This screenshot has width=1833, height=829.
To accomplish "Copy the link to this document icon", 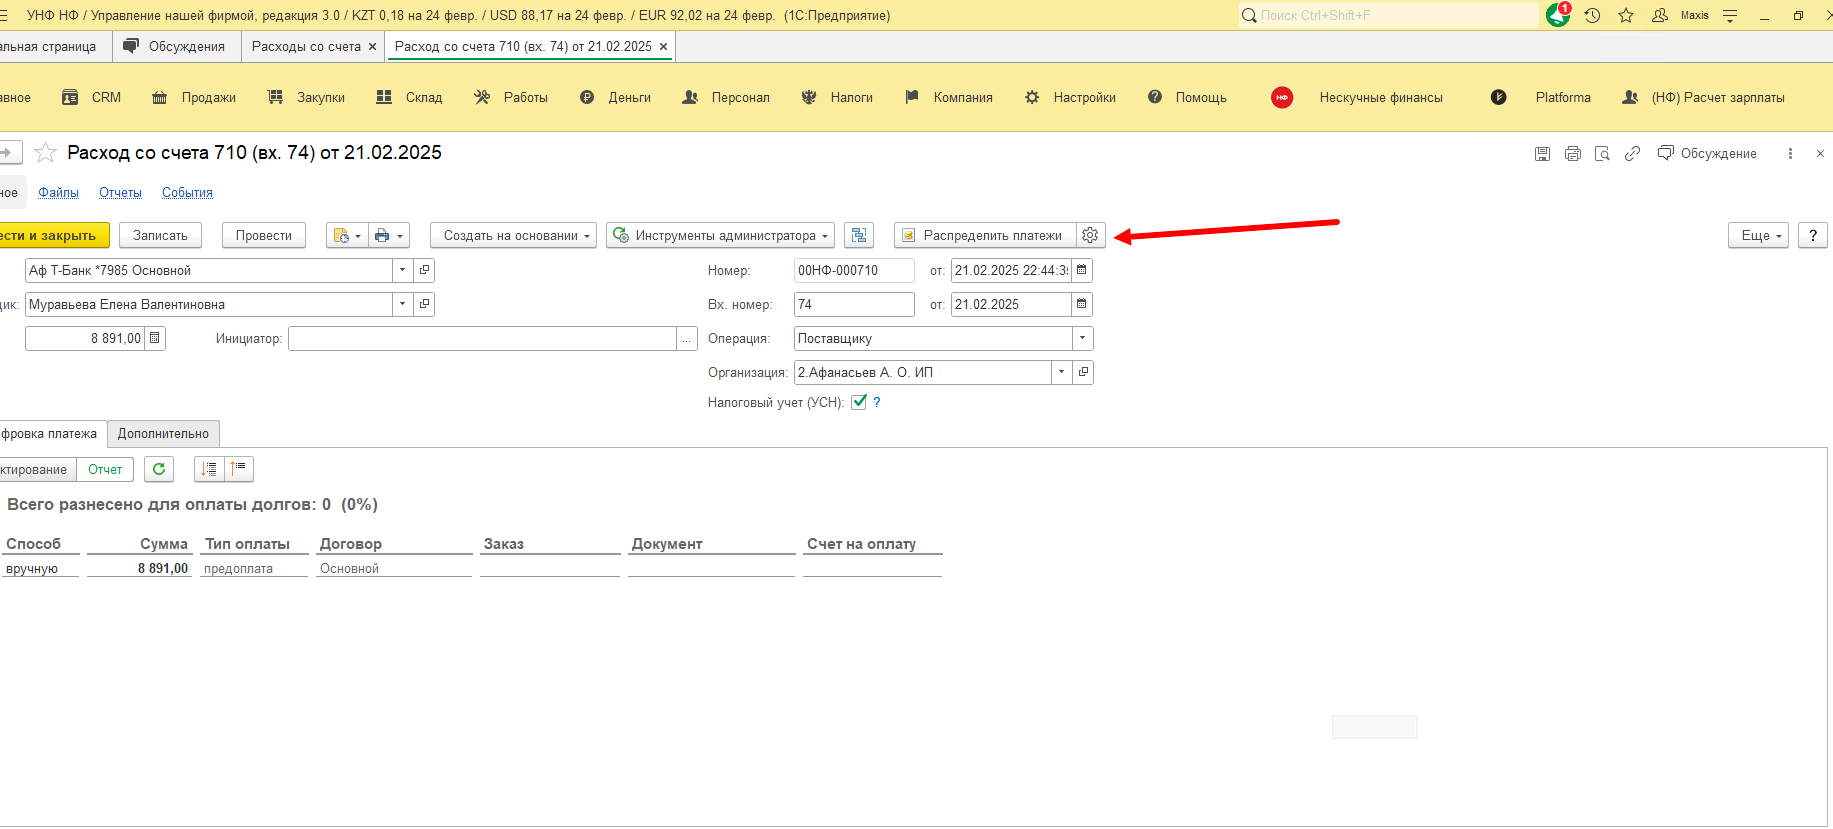I will [1632, 153].
